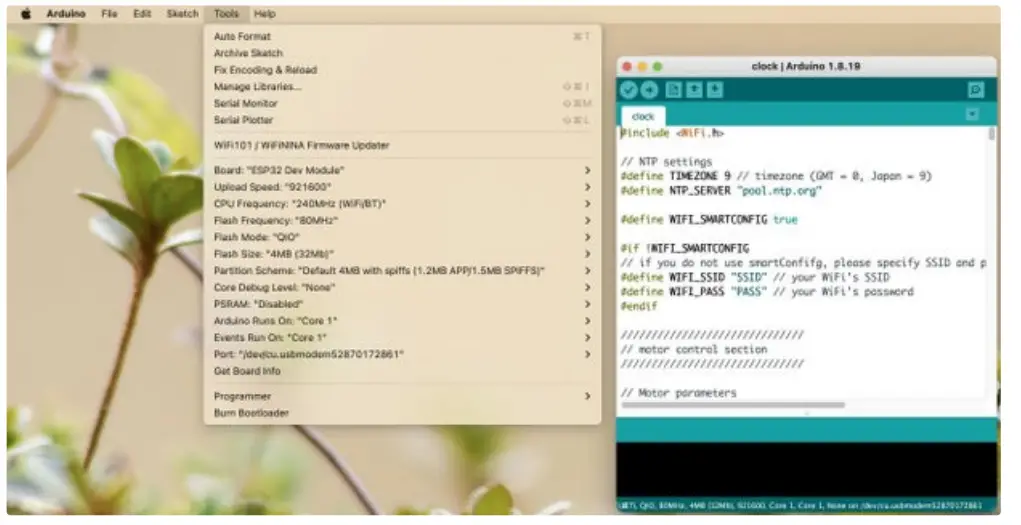This screenshot has height=525, width=1021.
Task: Click the Save sketch toolbar icon
Action: [x=715, y=90]
